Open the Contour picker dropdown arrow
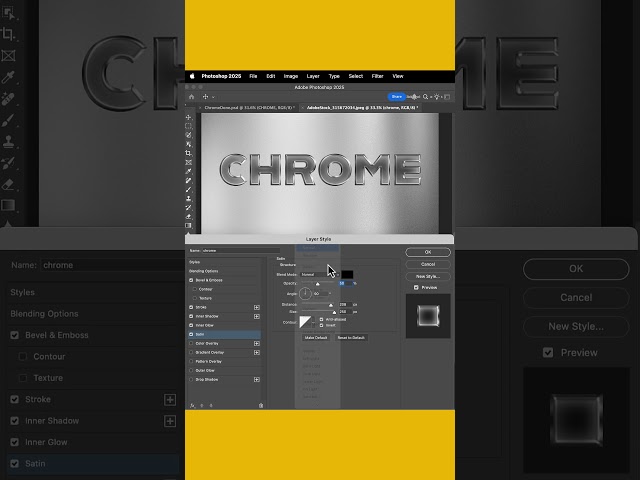The height and width of the screenshot is (480, 640). 313,322
